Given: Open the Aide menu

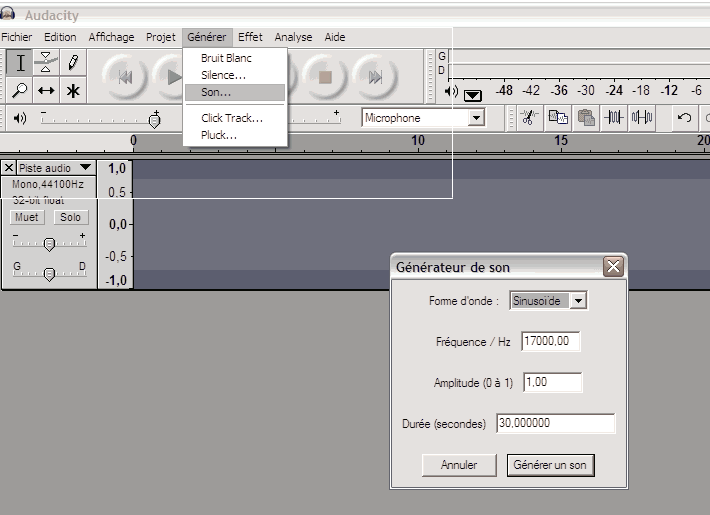Looking at the screenshot, I should [x=335, y=37].
